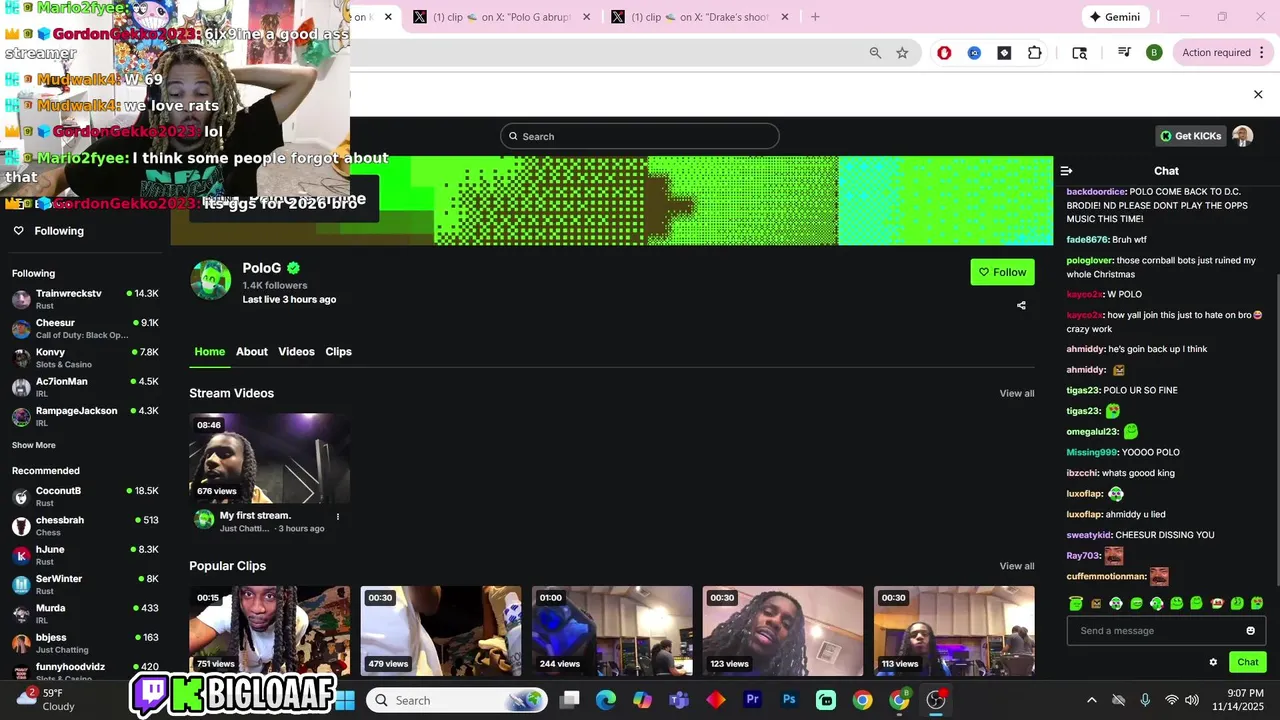Expand the following list with Show More

point(34,445)
